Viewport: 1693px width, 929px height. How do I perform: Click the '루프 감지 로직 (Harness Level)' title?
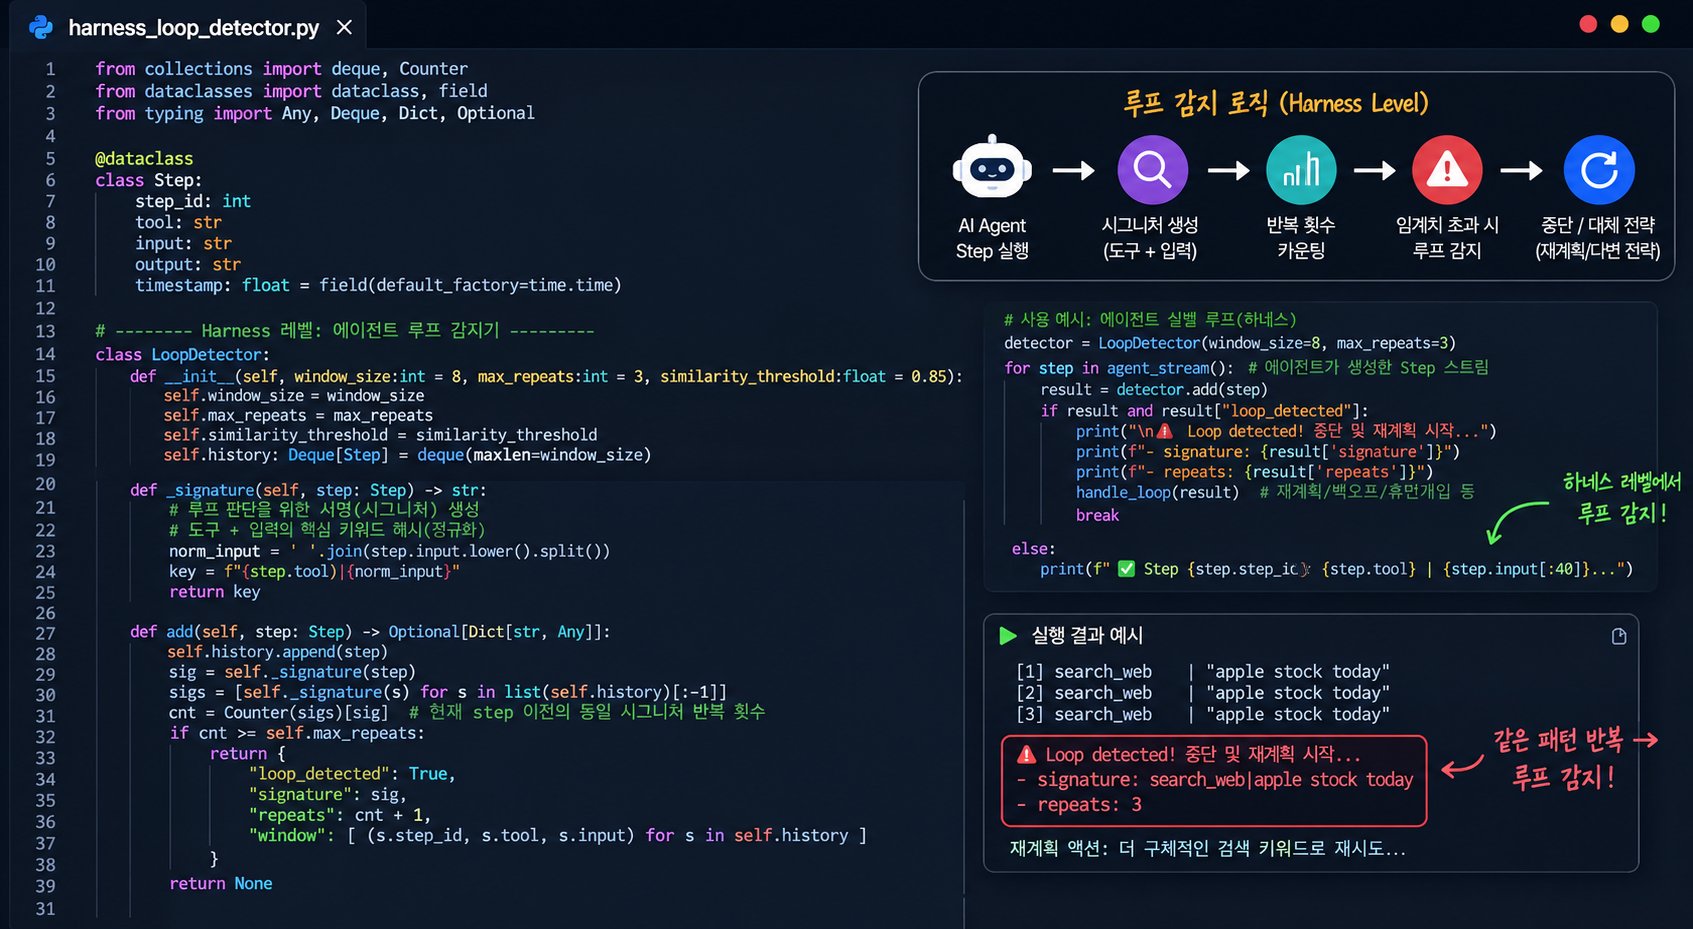tap(1276, 103)
